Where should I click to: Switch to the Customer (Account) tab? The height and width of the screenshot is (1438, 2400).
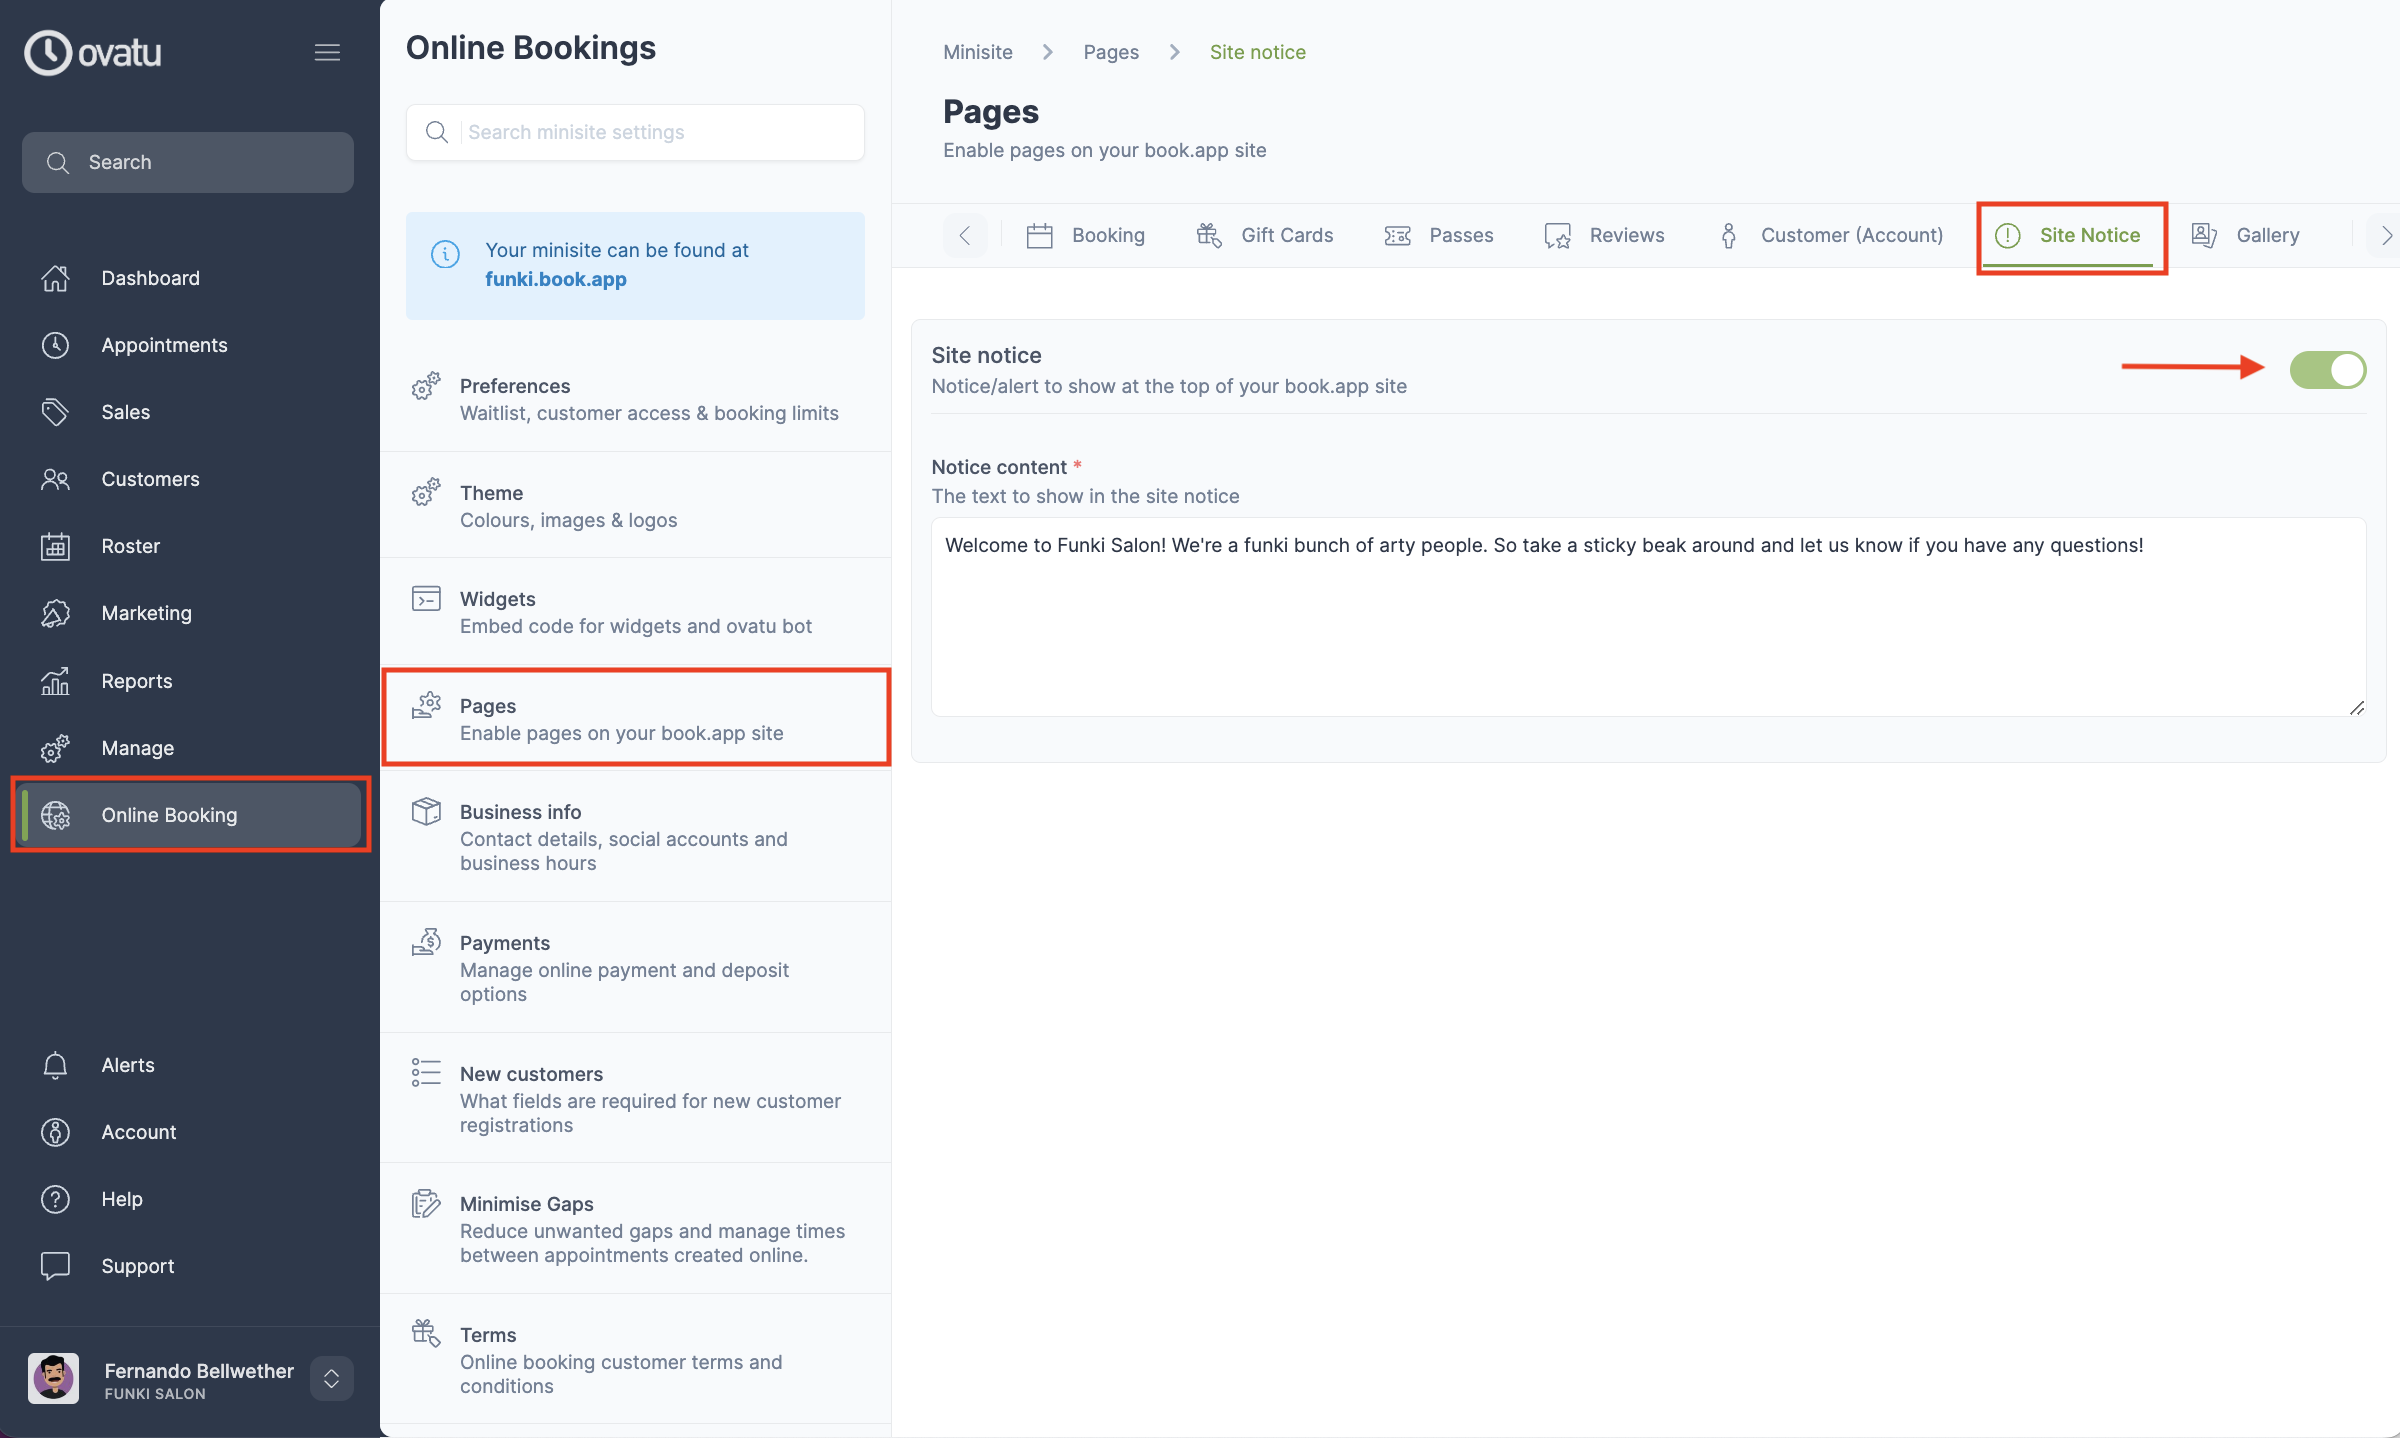(1852, 234)
